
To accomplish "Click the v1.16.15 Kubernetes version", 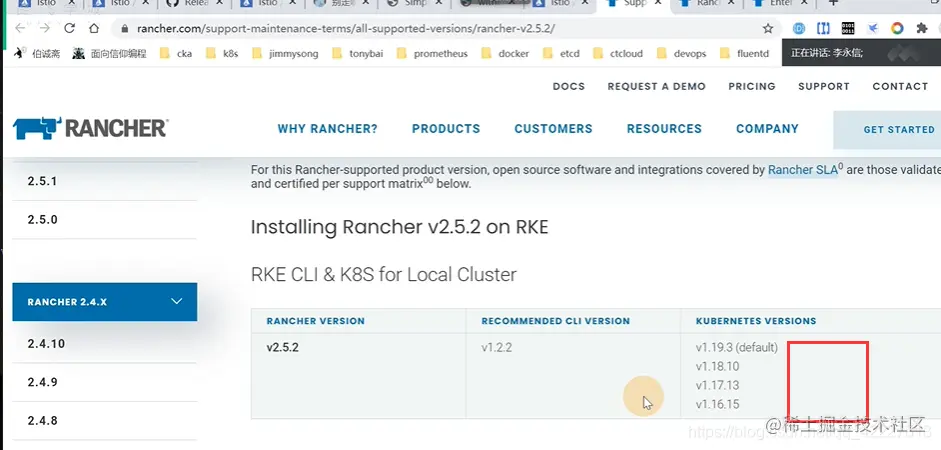I will click(718, 404).
